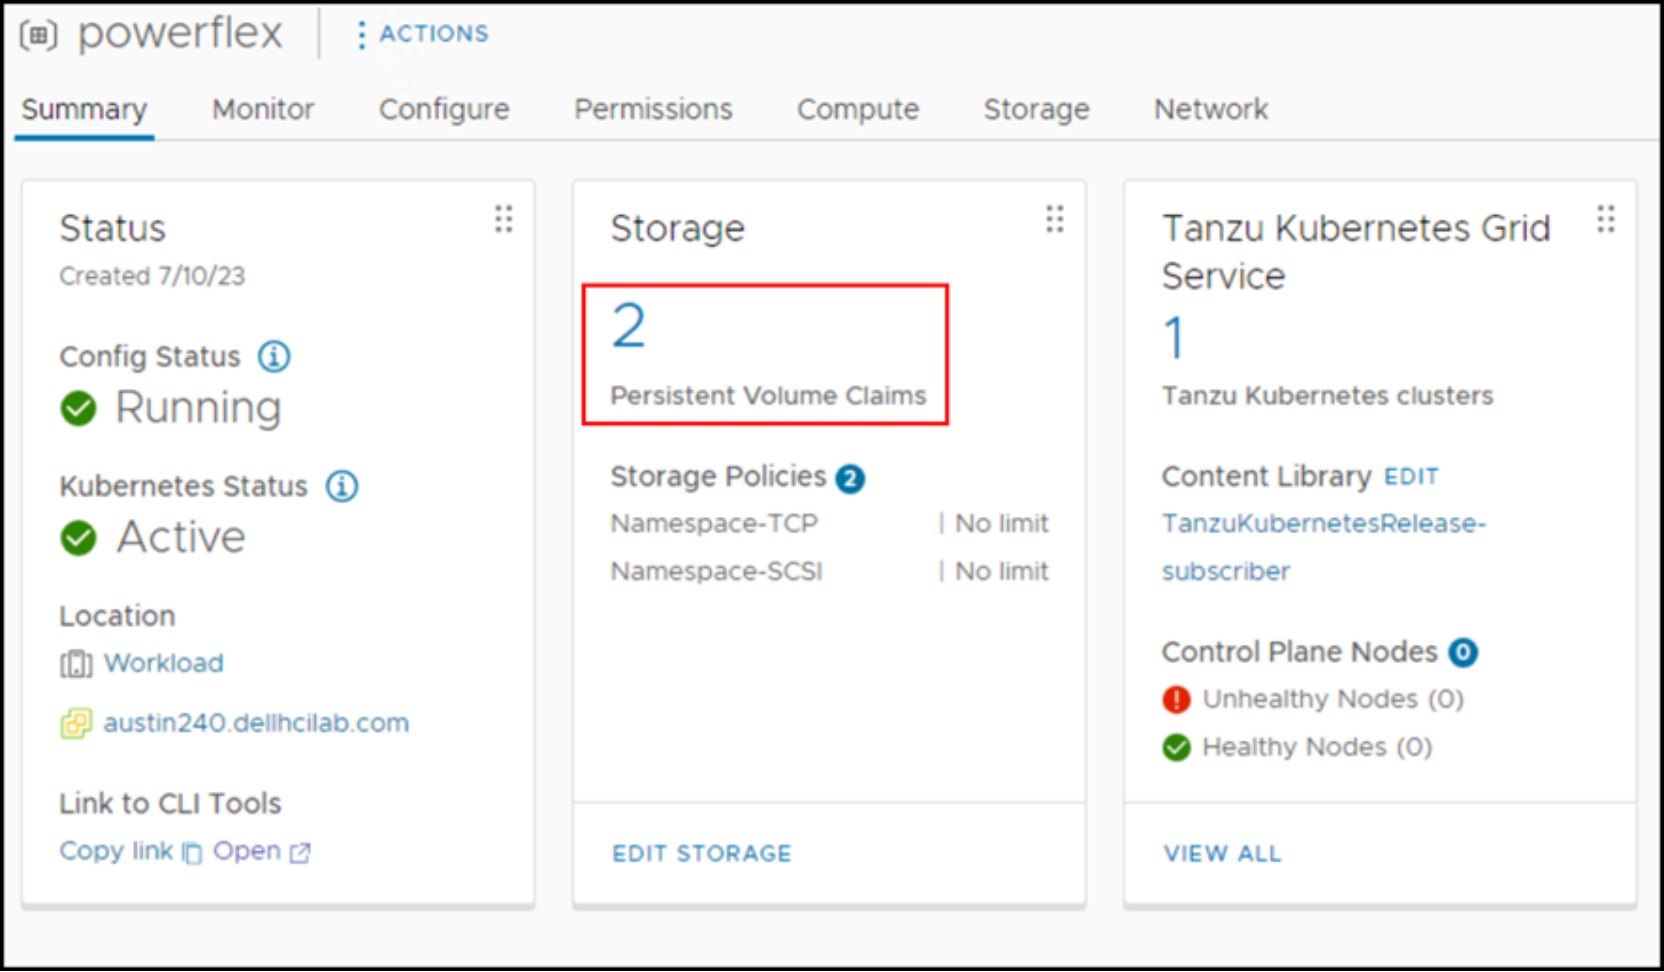
Task: Go to the Configure tab
Action: coord(444,109)
